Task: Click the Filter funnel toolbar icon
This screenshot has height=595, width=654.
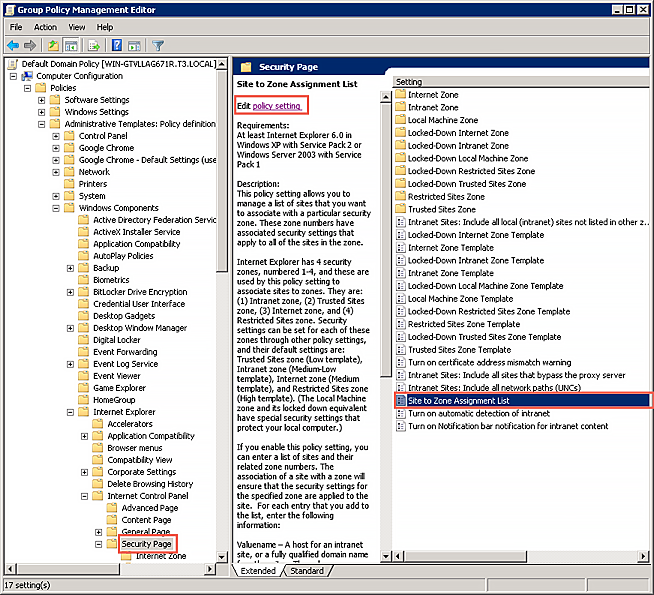Action: [x=158, y=45]
